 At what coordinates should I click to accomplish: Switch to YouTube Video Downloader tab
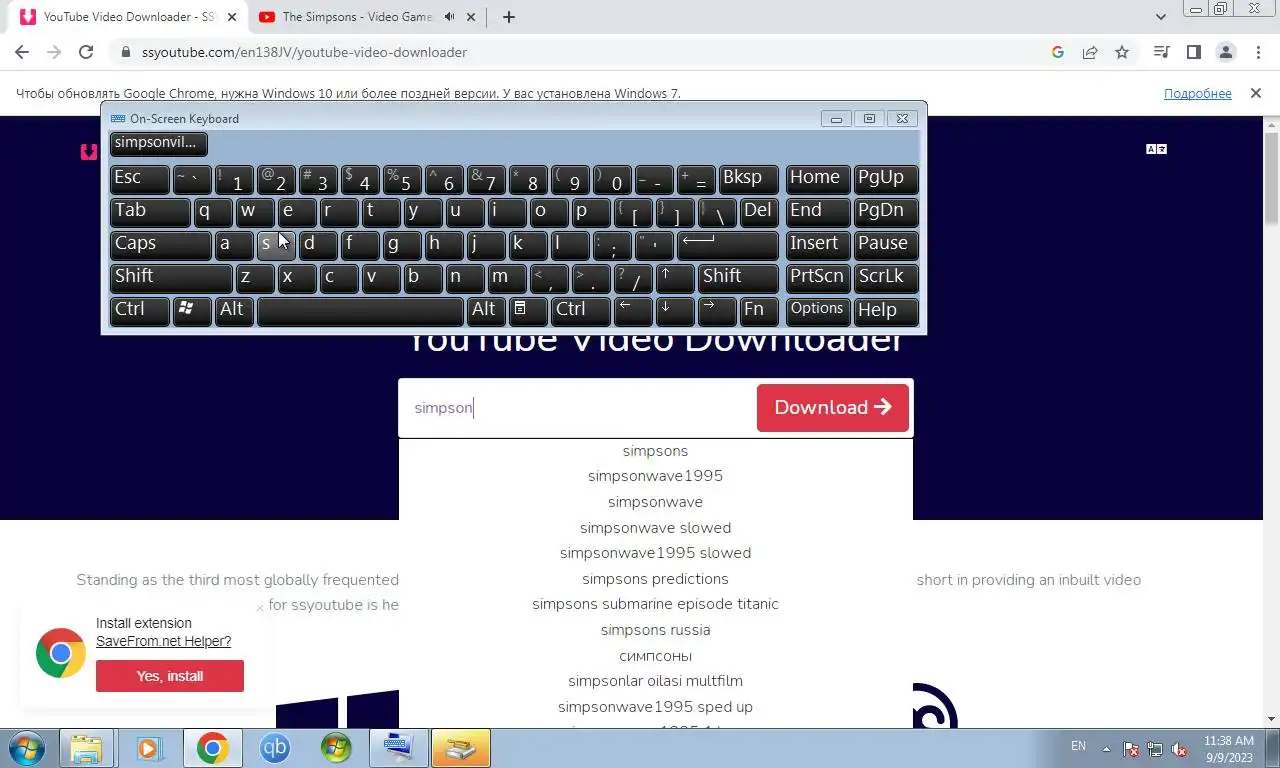click(x=128, y=17)
